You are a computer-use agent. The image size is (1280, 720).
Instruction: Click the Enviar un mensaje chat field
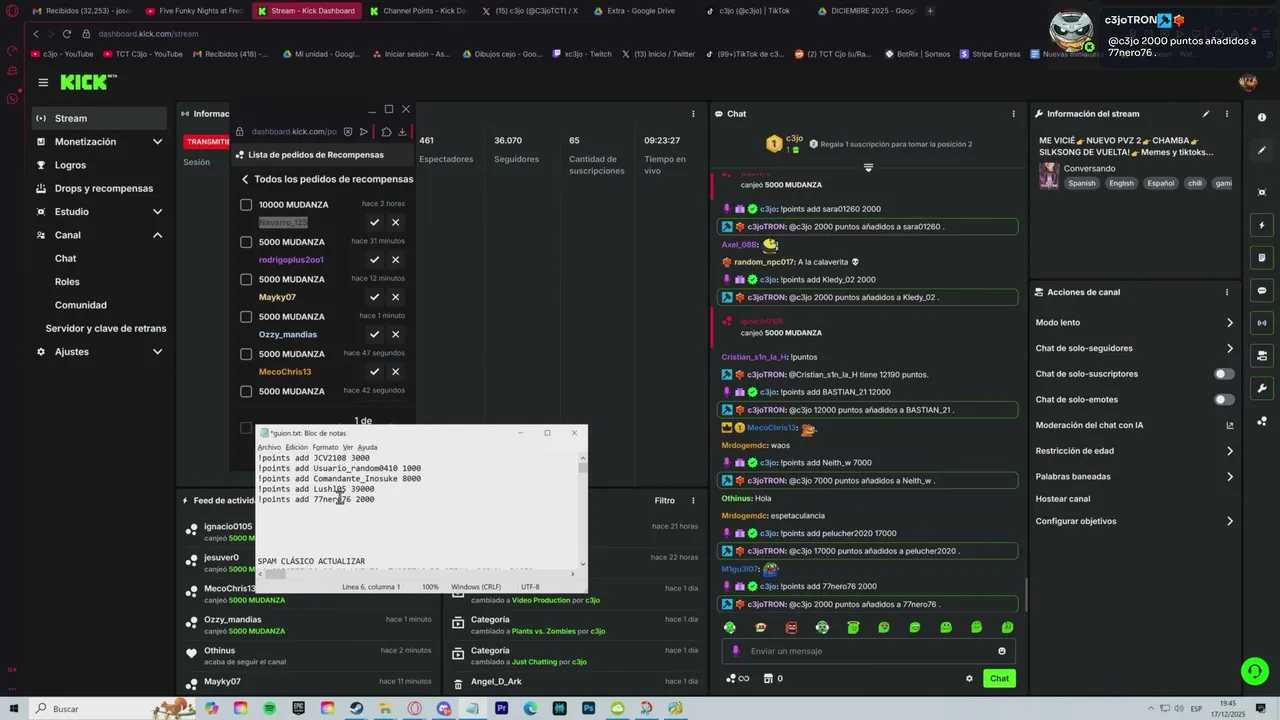pos(868,651)
